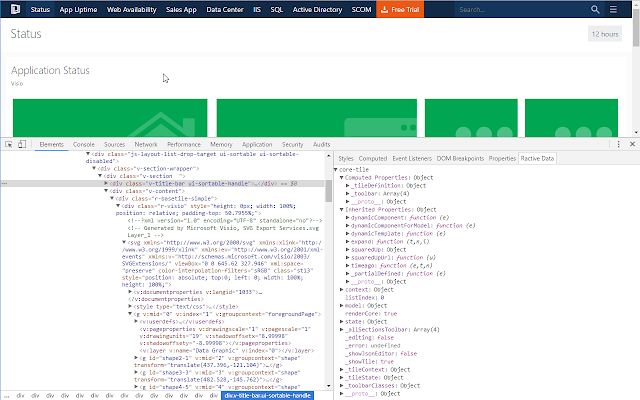This screenshot has height=400, width=640.
Task: Open the Web Availability nav item
Action: (x=131, y=9)
